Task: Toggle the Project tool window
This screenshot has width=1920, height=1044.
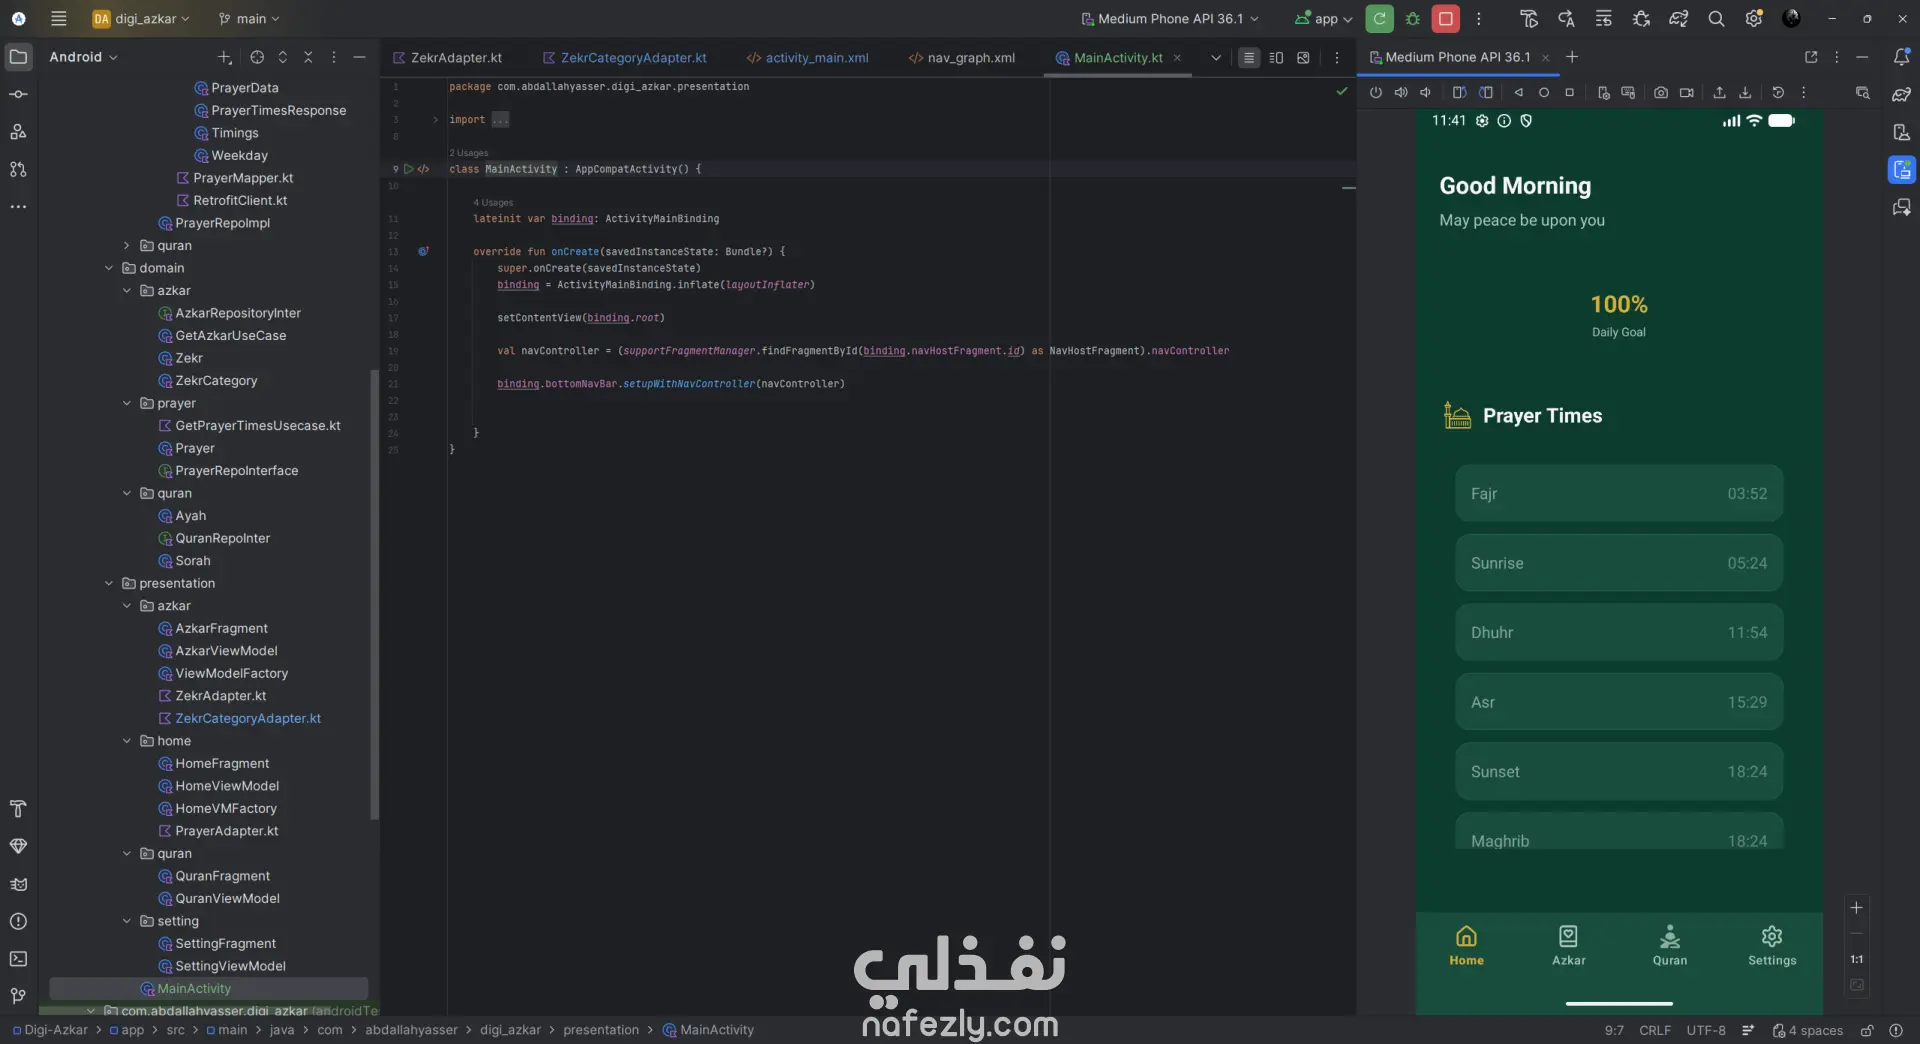Action: tap(18, 57)
